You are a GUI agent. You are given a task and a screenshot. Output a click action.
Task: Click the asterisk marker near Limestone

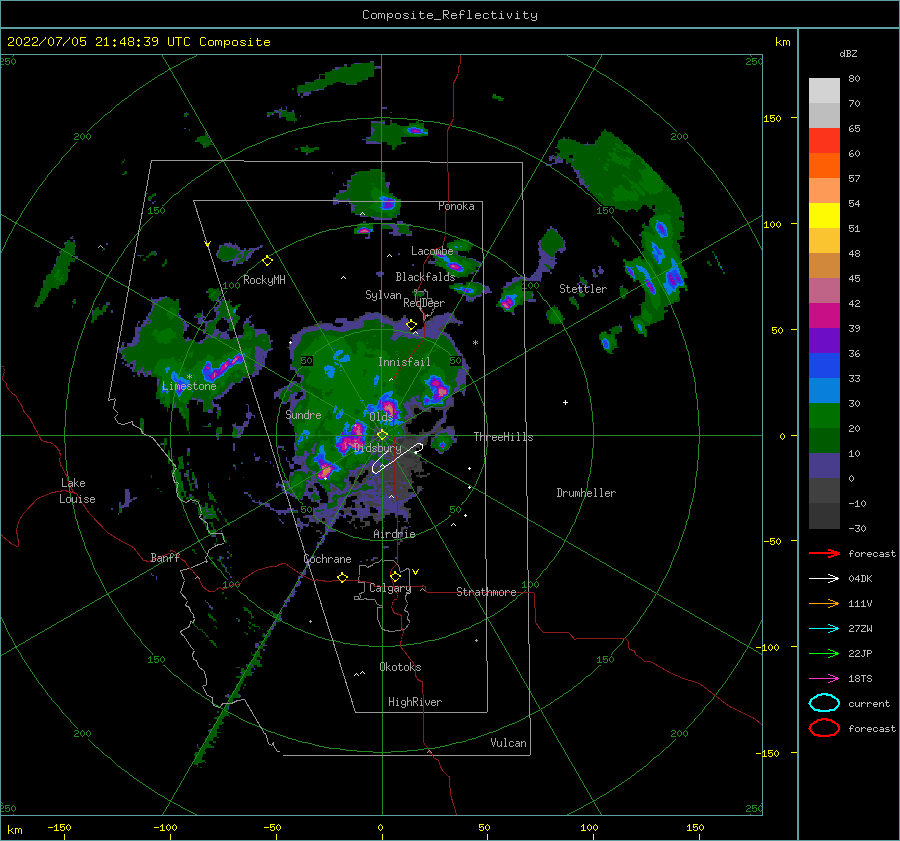tap(189, 377)
